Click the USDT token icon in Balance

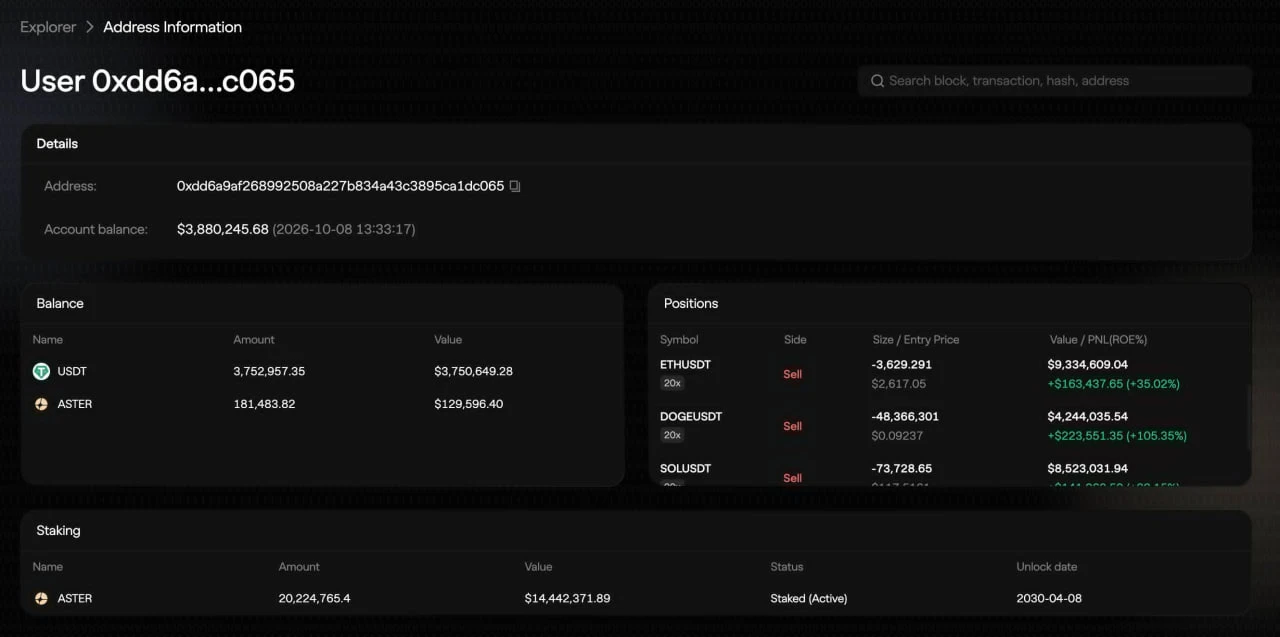41,371
